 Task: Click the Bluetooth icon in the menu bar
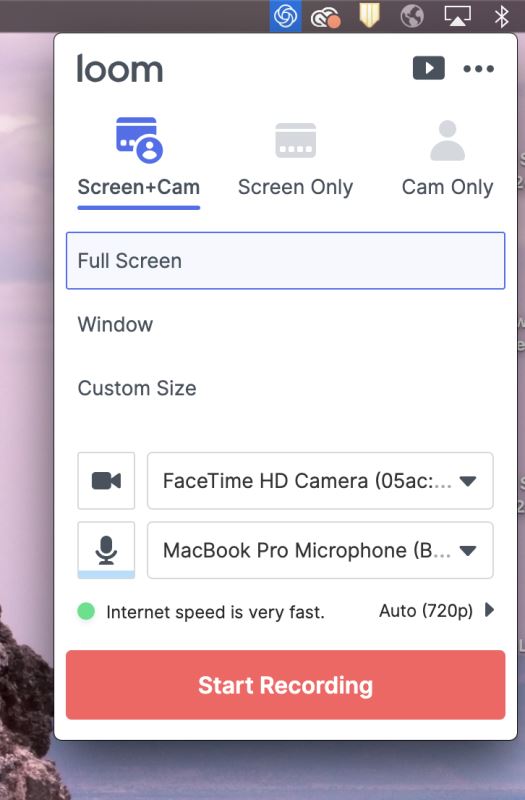pos(502,16)
